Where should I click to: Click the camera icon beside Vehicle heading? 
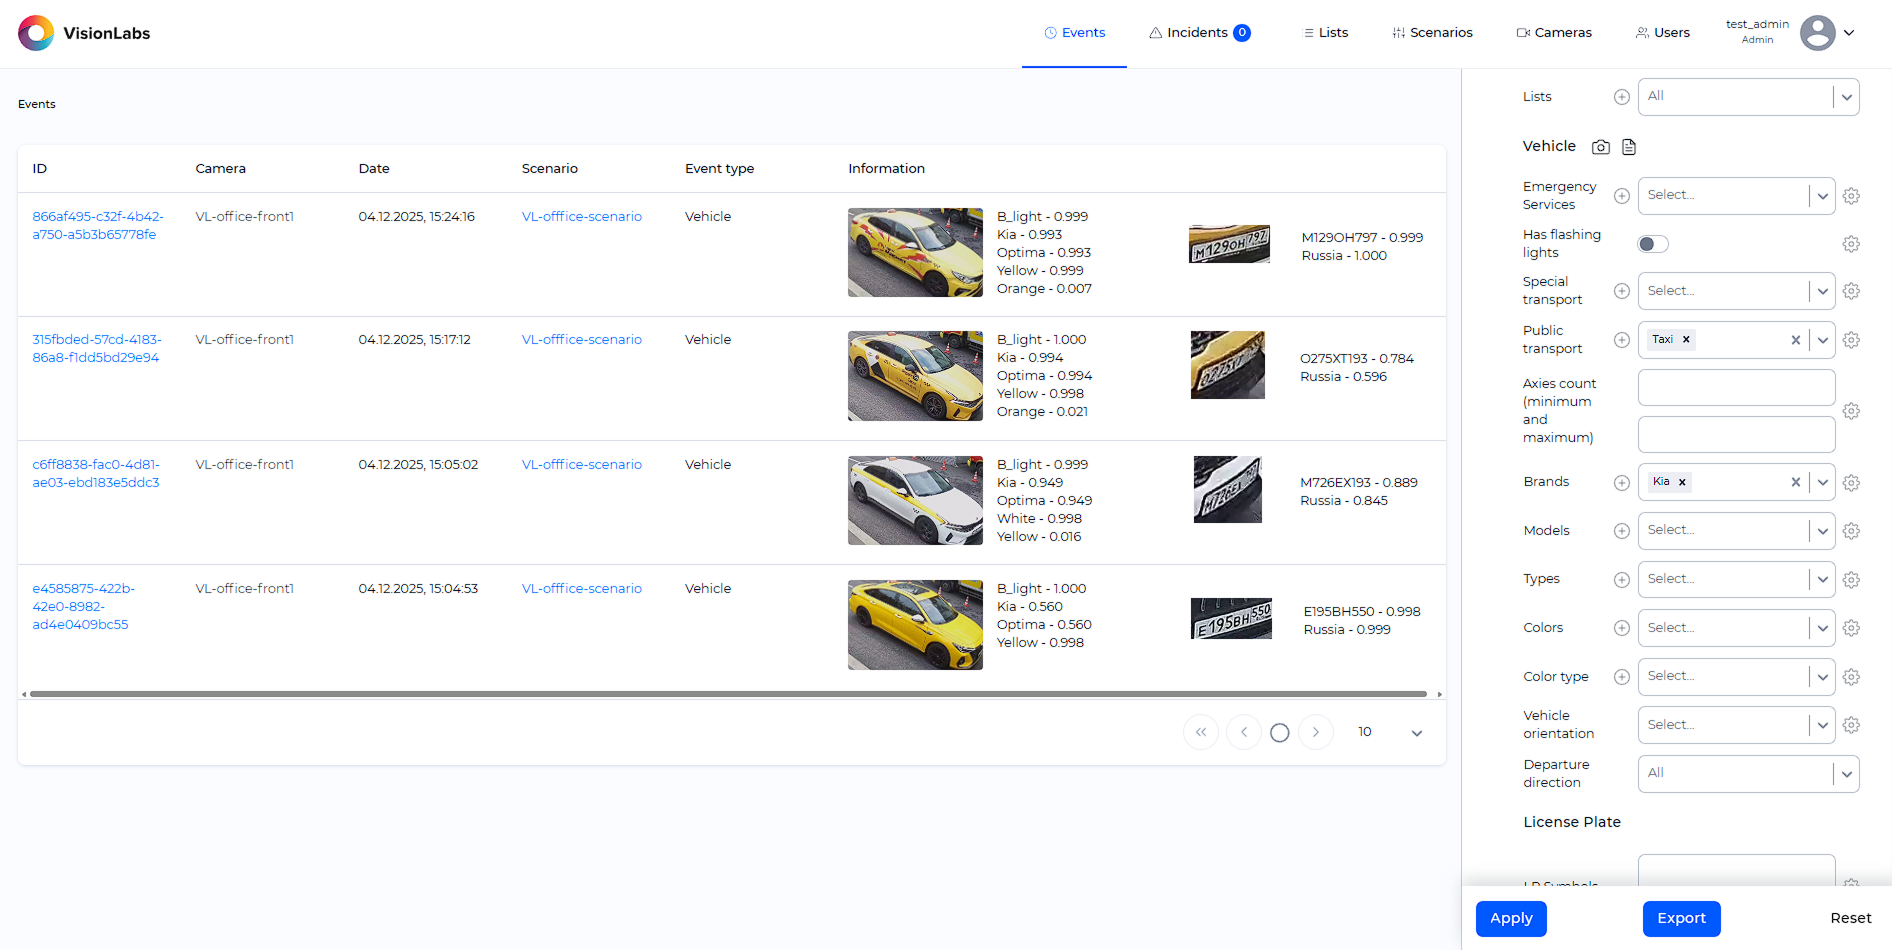(x=1600, y=146)
